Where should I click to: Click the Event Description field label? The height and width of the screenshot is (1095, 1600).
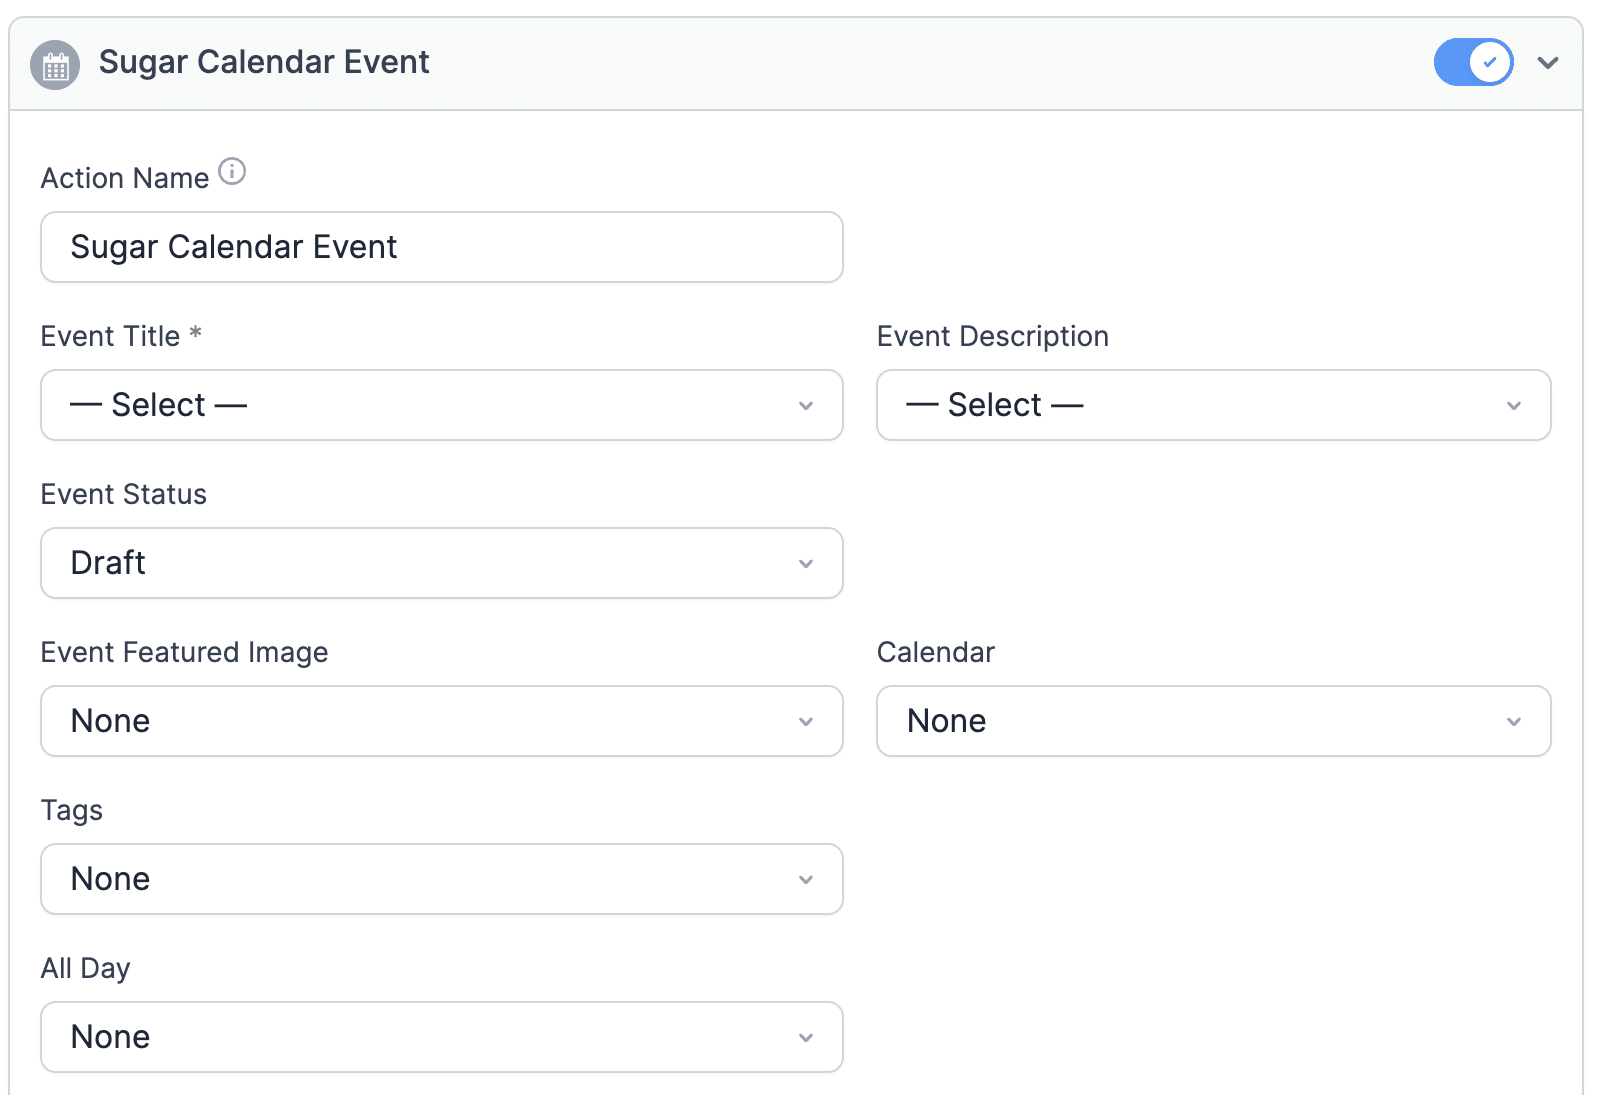[992, 336]
